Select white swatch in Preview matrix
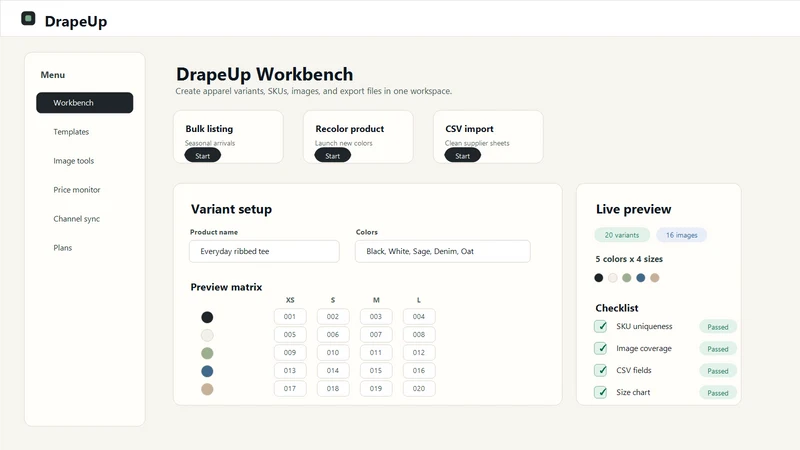The image size is (800, 450). pos(207,335)
